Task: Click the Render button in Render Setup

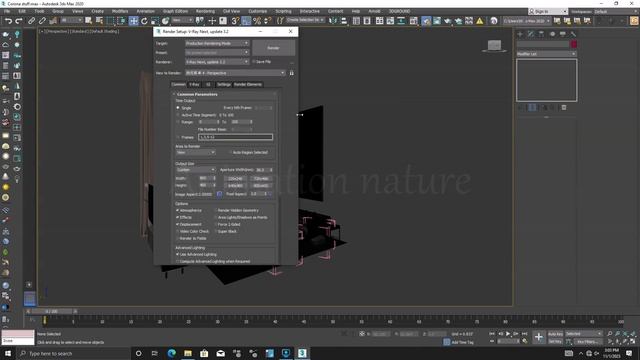Action: pyautogui.click(x=273, y=48)
